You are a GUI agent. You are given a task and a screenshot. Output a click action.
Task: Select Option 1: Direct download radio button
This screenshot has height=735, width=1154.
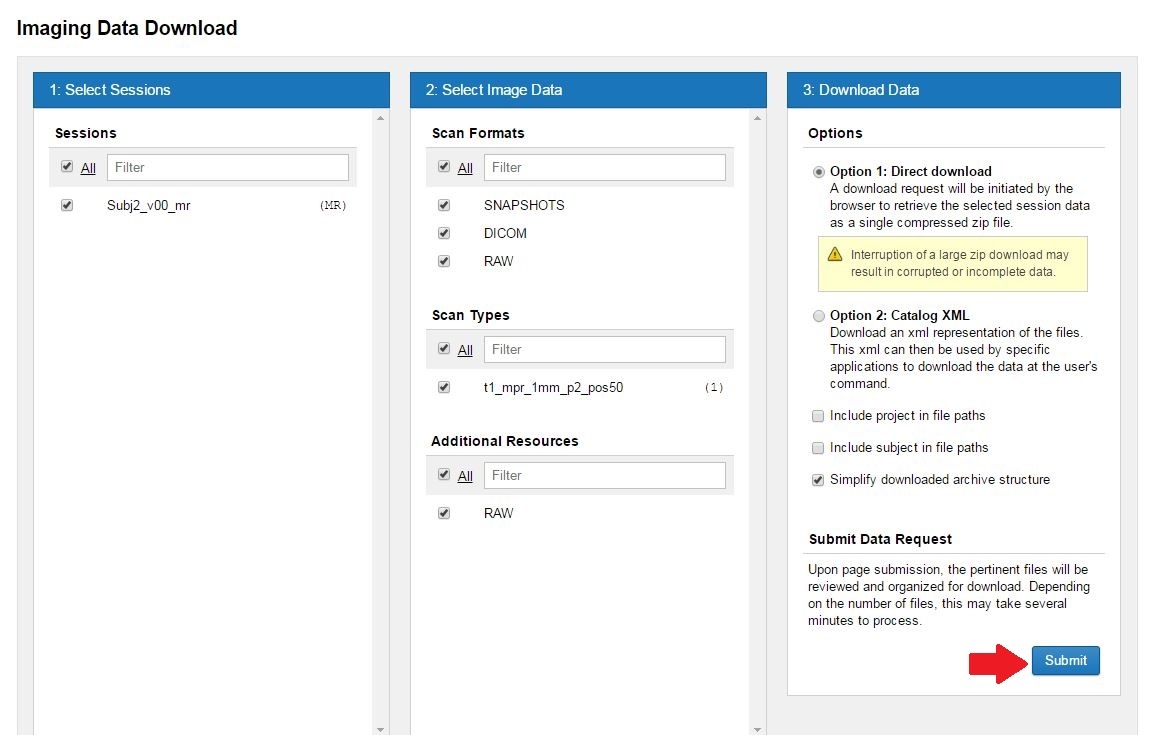click(x=819, y=172)
